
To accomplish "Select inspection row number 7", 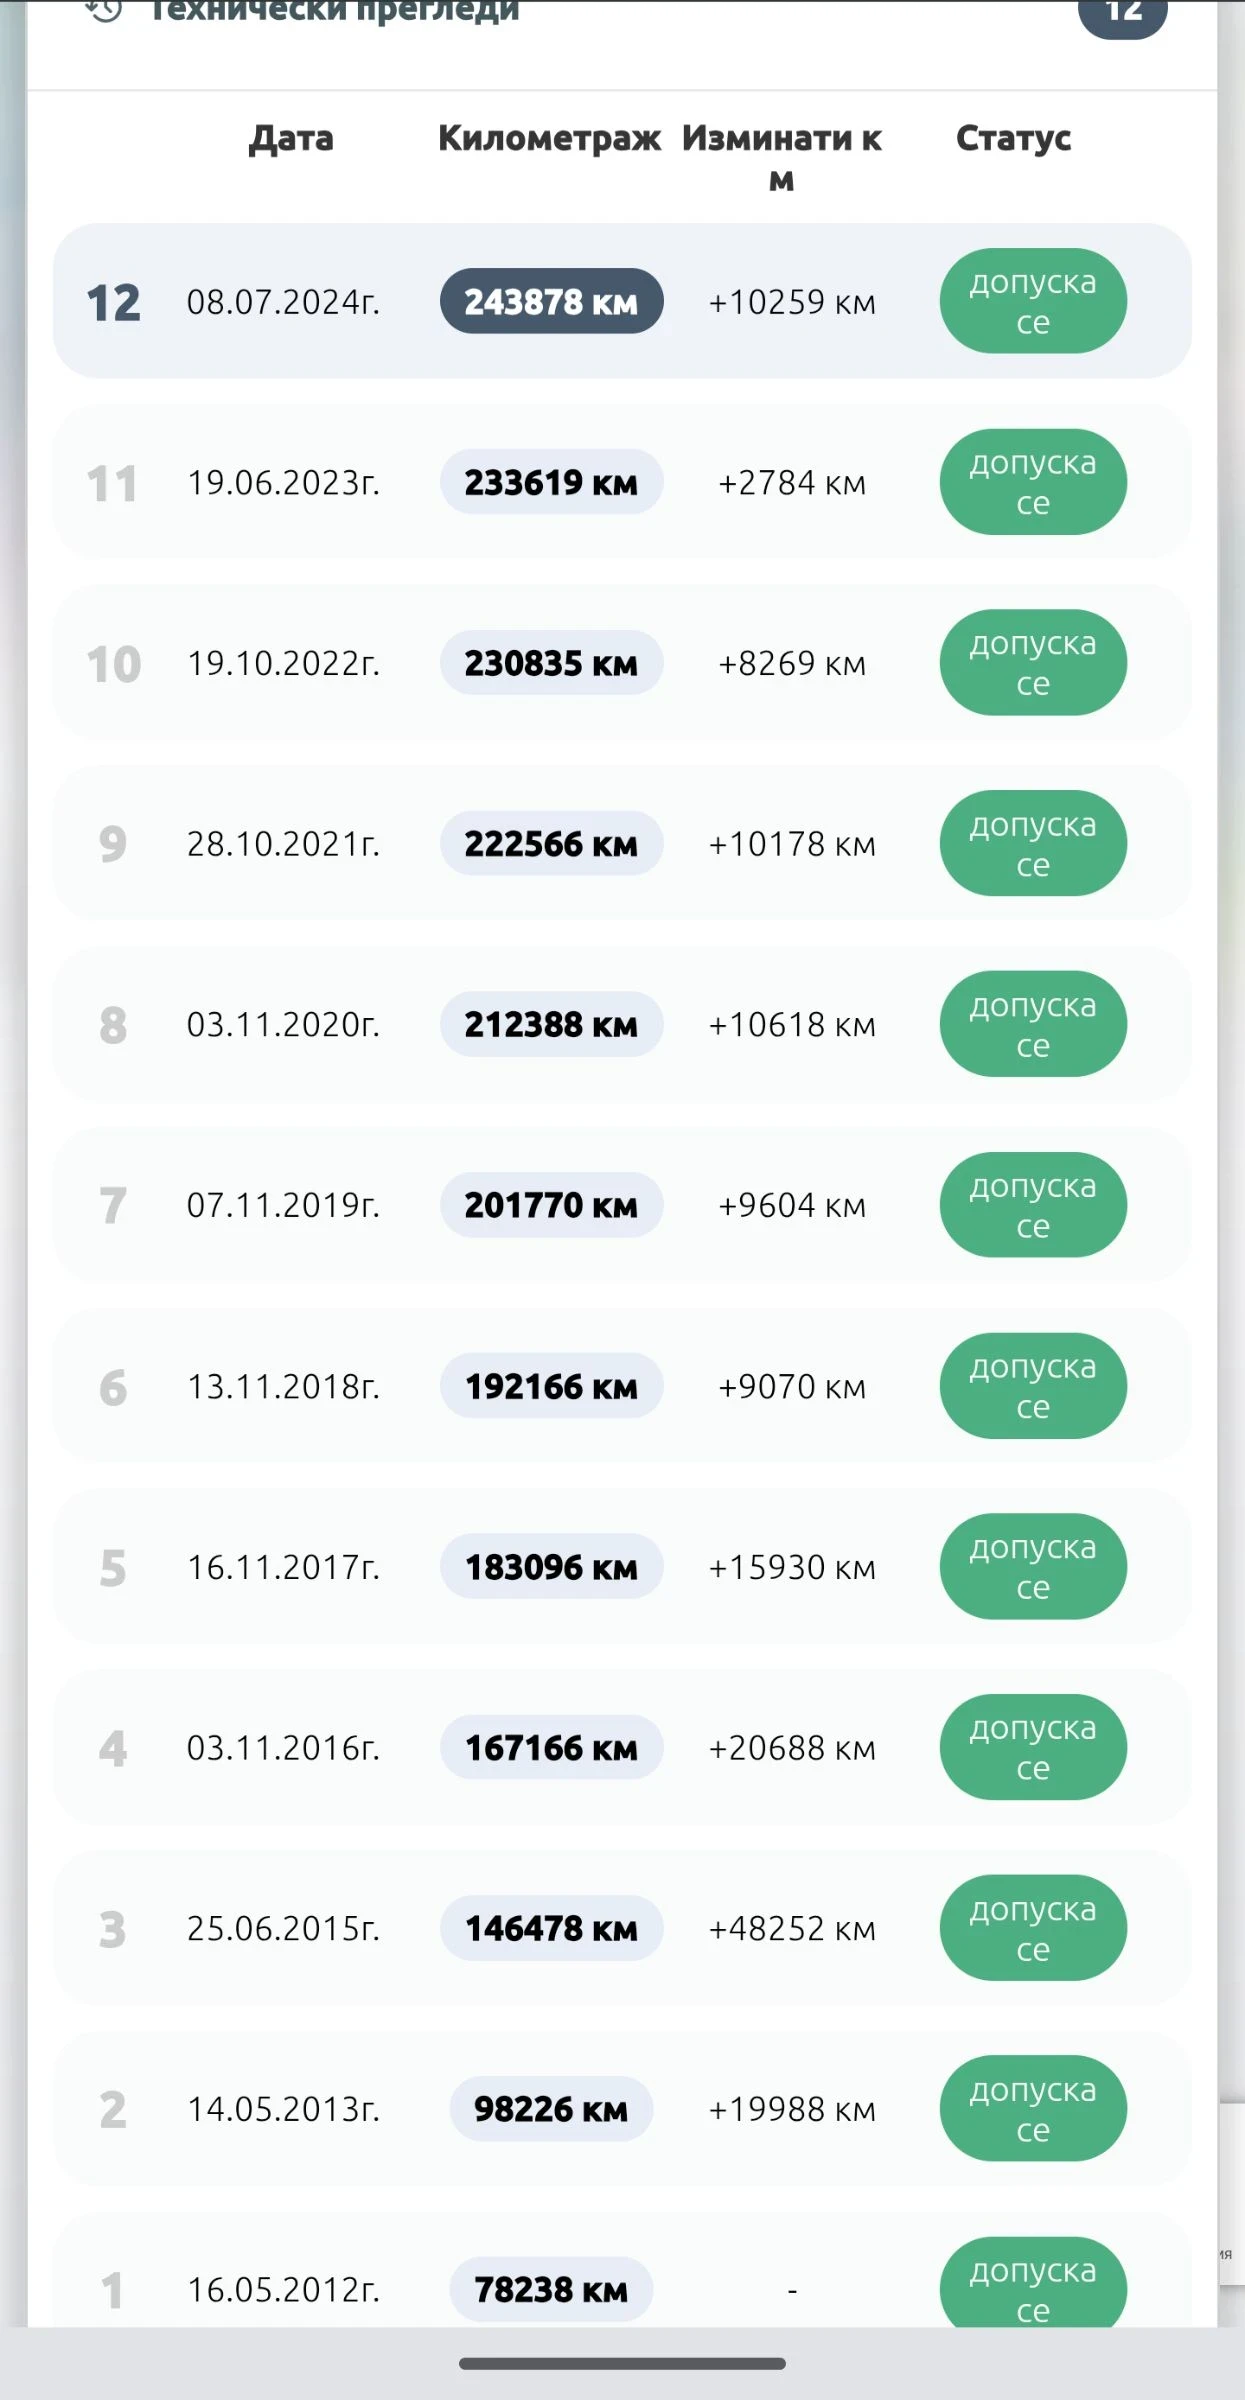I will tap(622, 1205).
